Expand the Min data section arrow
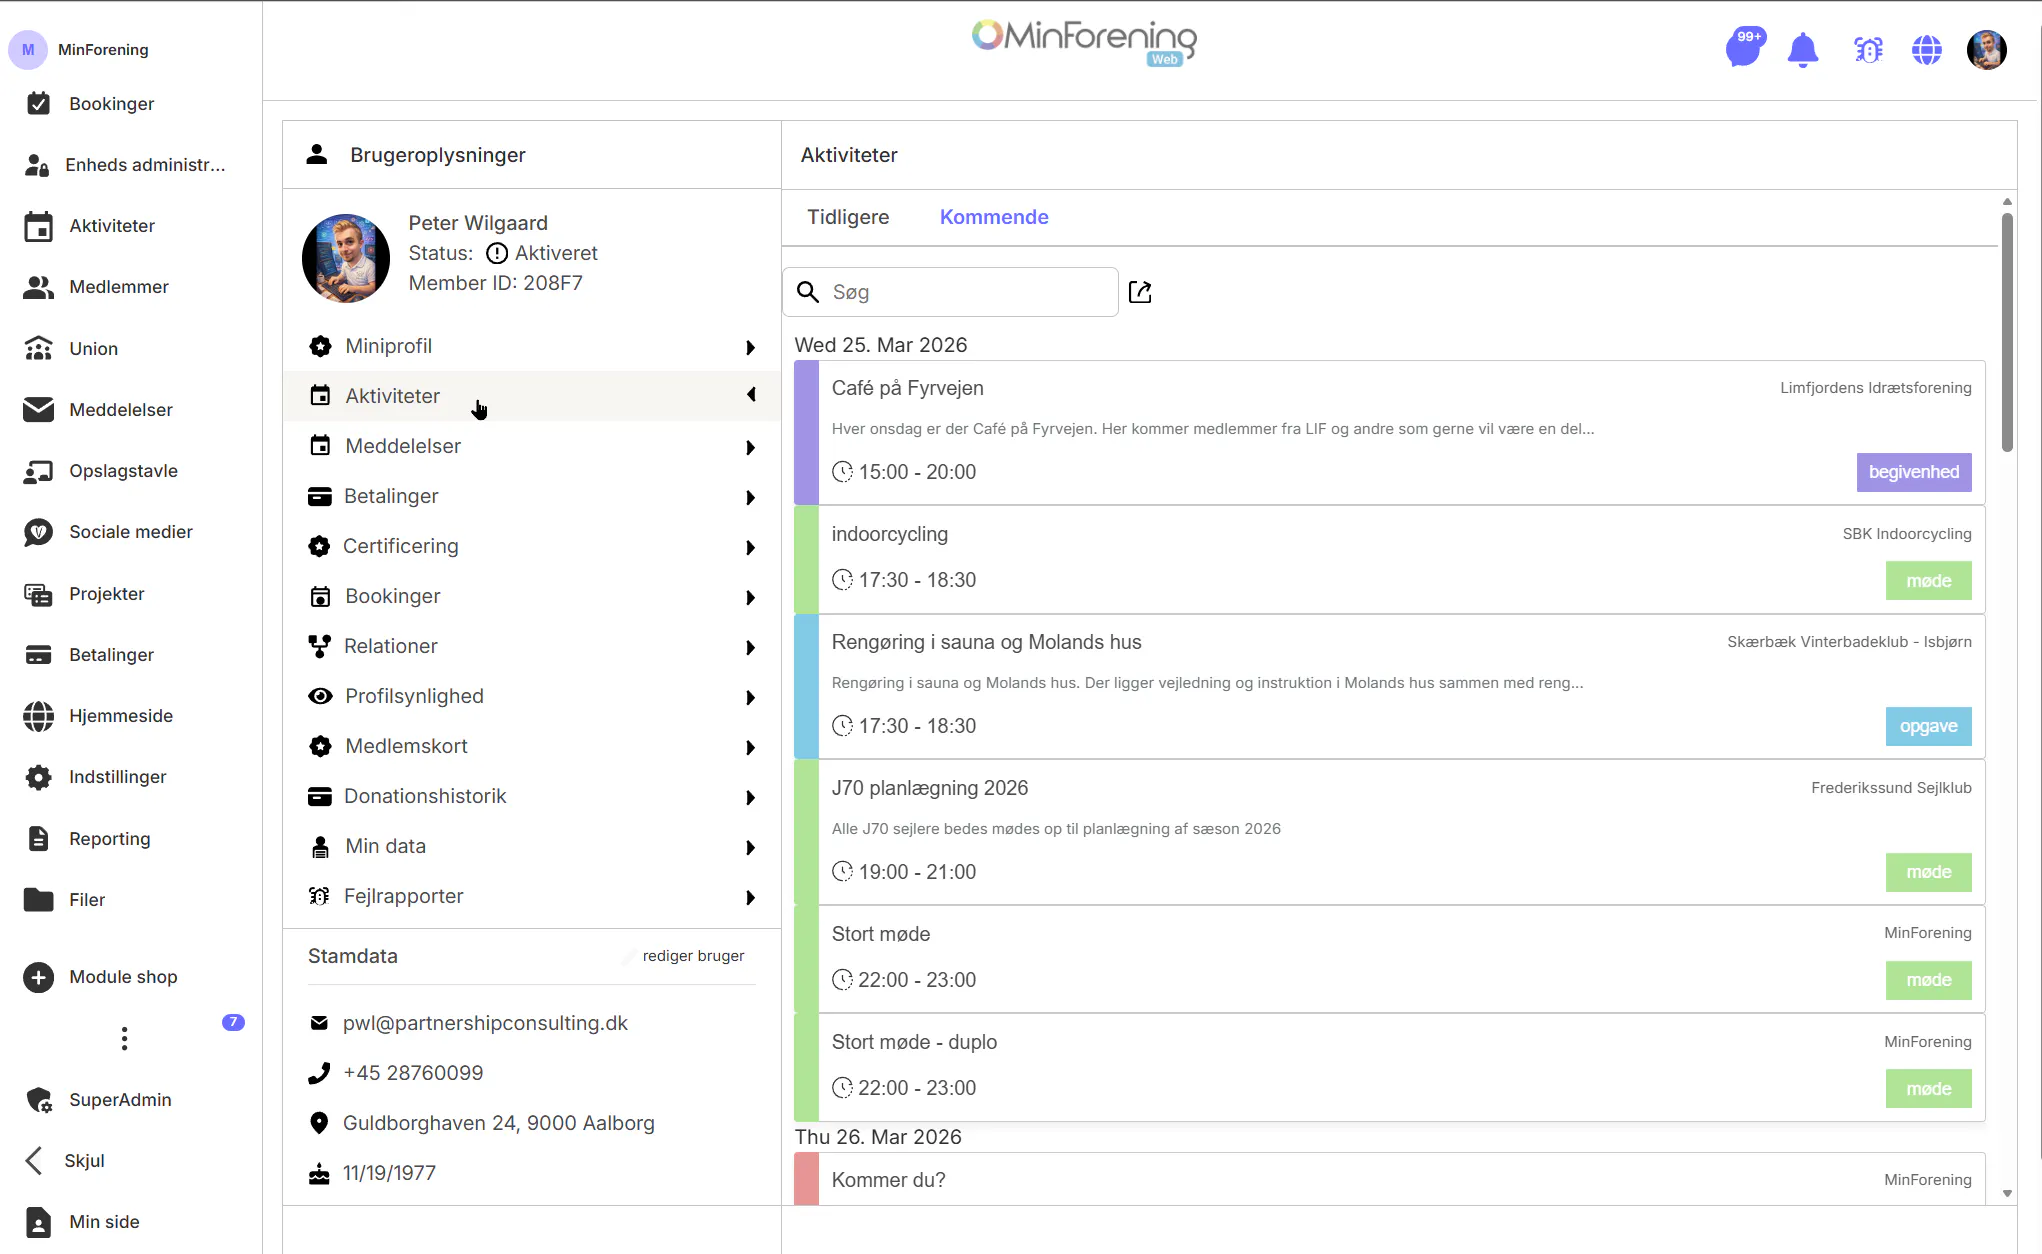This screenshot has height=1254, width=2042. pos(750,847)
